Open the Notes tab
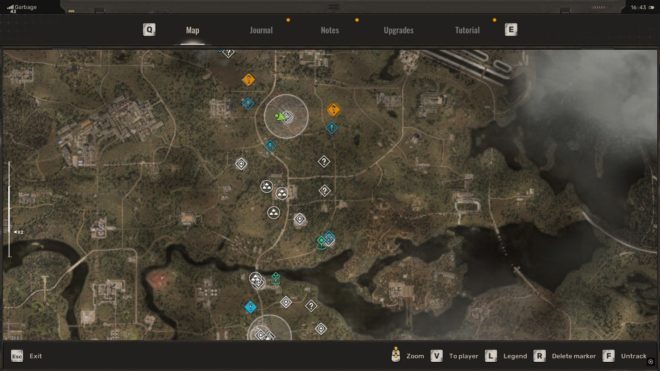Screen dimensions: 660x371 tap(330, 30)
